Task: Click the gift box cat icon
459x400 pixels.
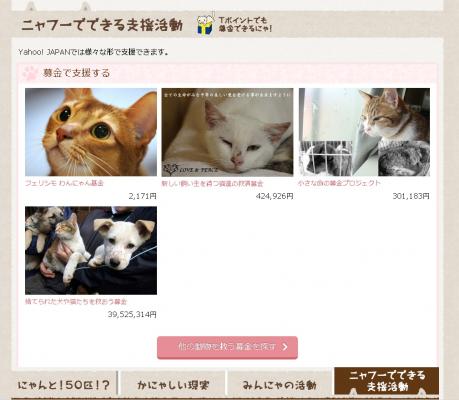Action: point(205,25)
